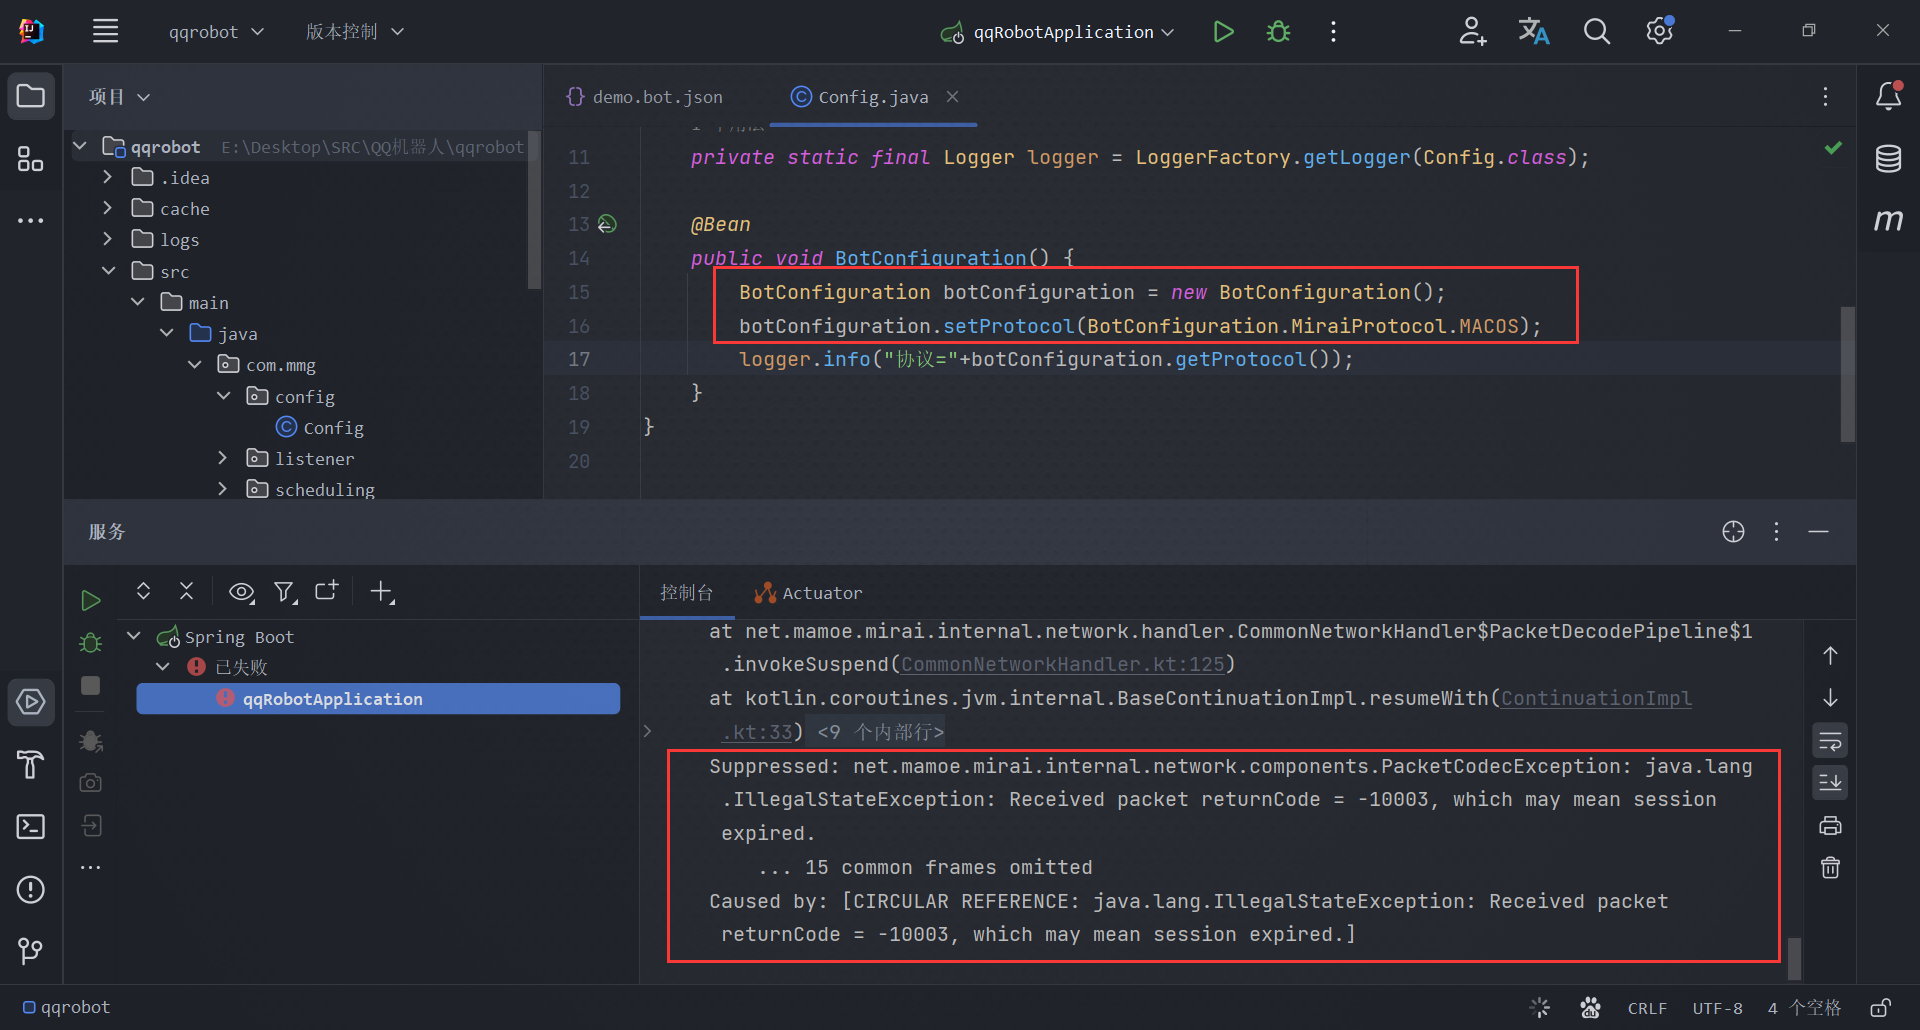Click the Services panel target icon
The image size is (1920, 1030).
click(1733, 532)
